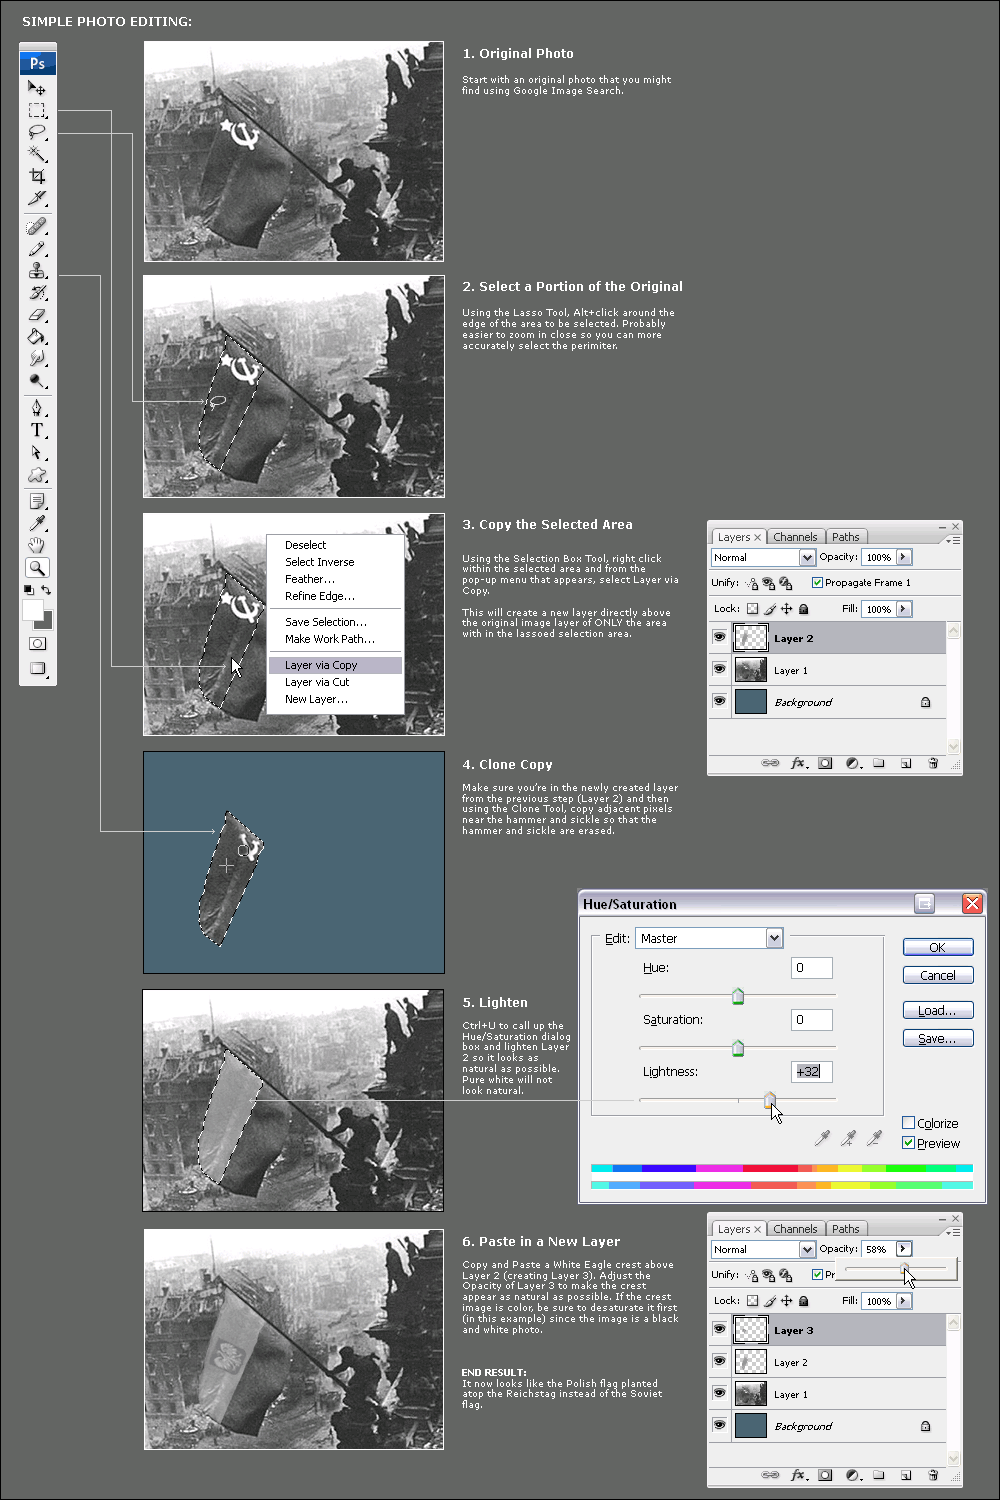The height and width of the screenshot is (1500, 1000).
Task: Uncheck the Propagate Frame 1 checkbox
Action: [817, 582]
